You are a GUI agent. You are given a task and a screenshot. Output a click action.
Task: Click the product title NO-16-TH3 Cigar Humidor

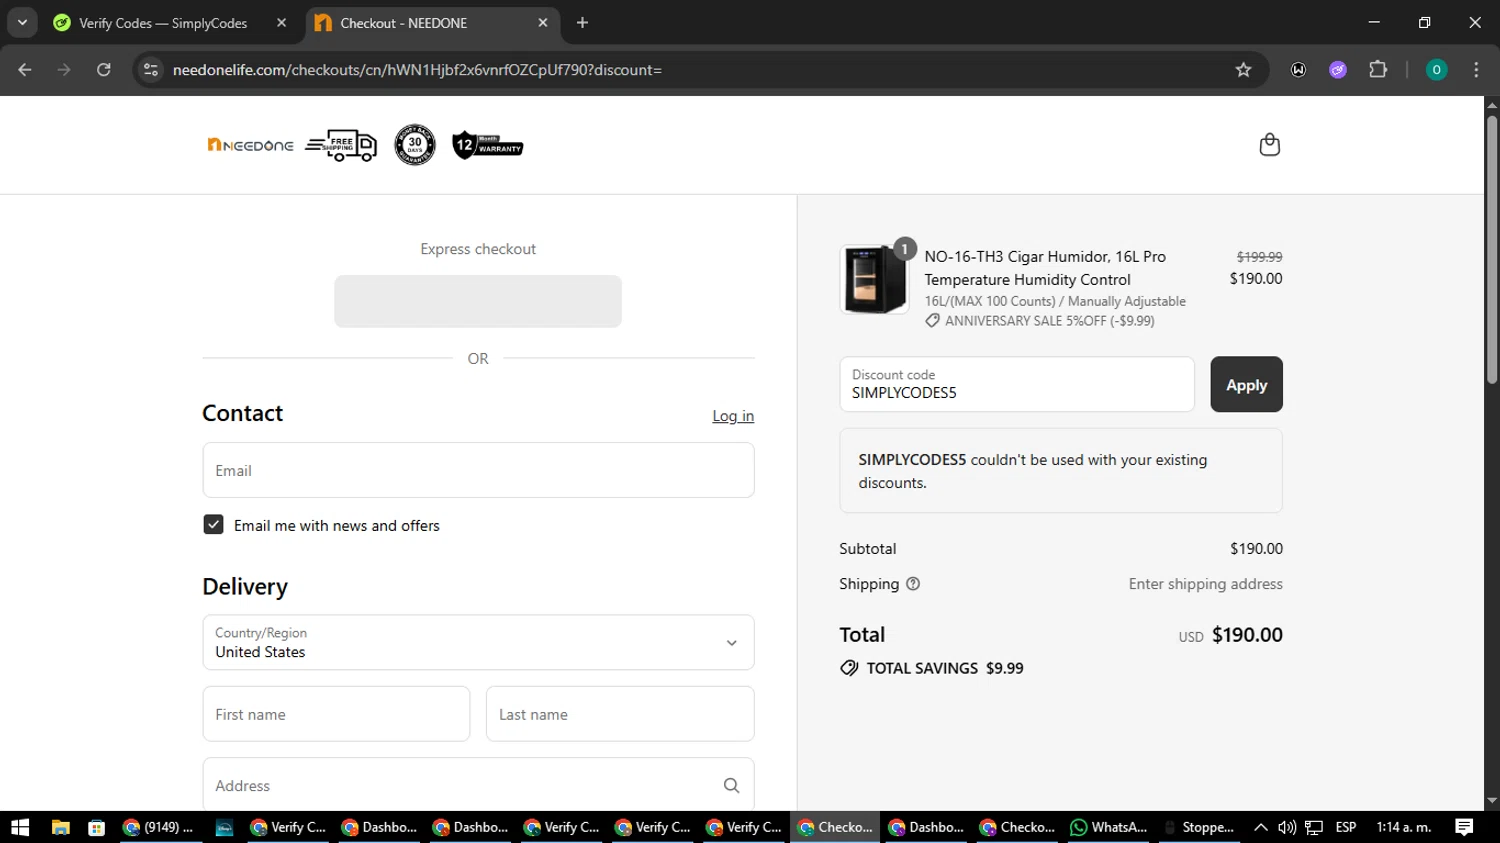point(1045,268)
